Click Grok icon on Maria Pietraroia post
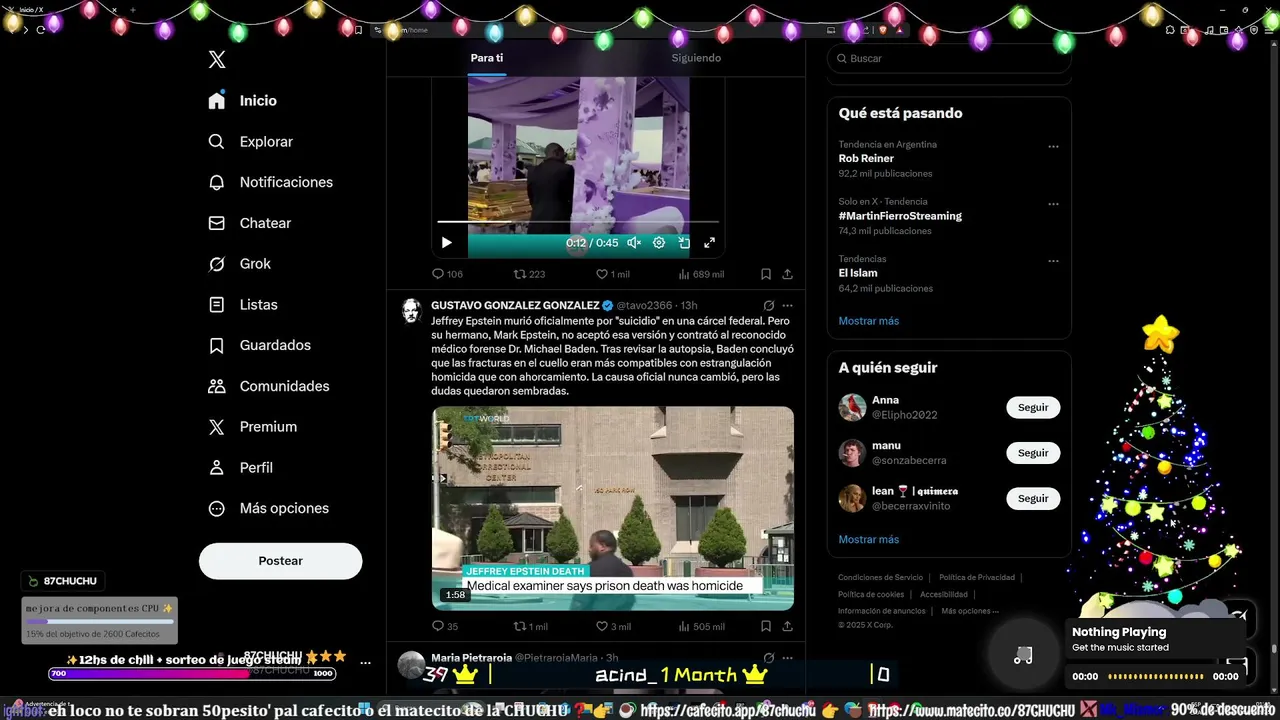This screenshot has width=1280, height=720. [x=768, y=658]
